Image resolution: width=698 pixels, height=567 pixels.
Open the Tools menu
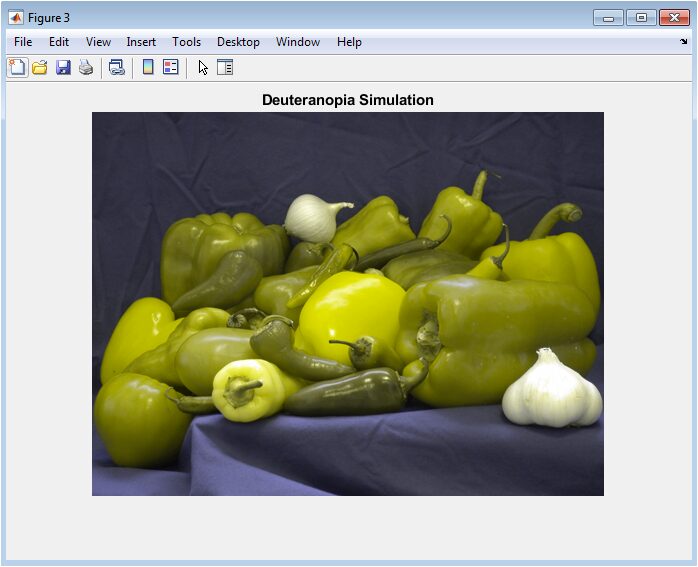(186, 42)
